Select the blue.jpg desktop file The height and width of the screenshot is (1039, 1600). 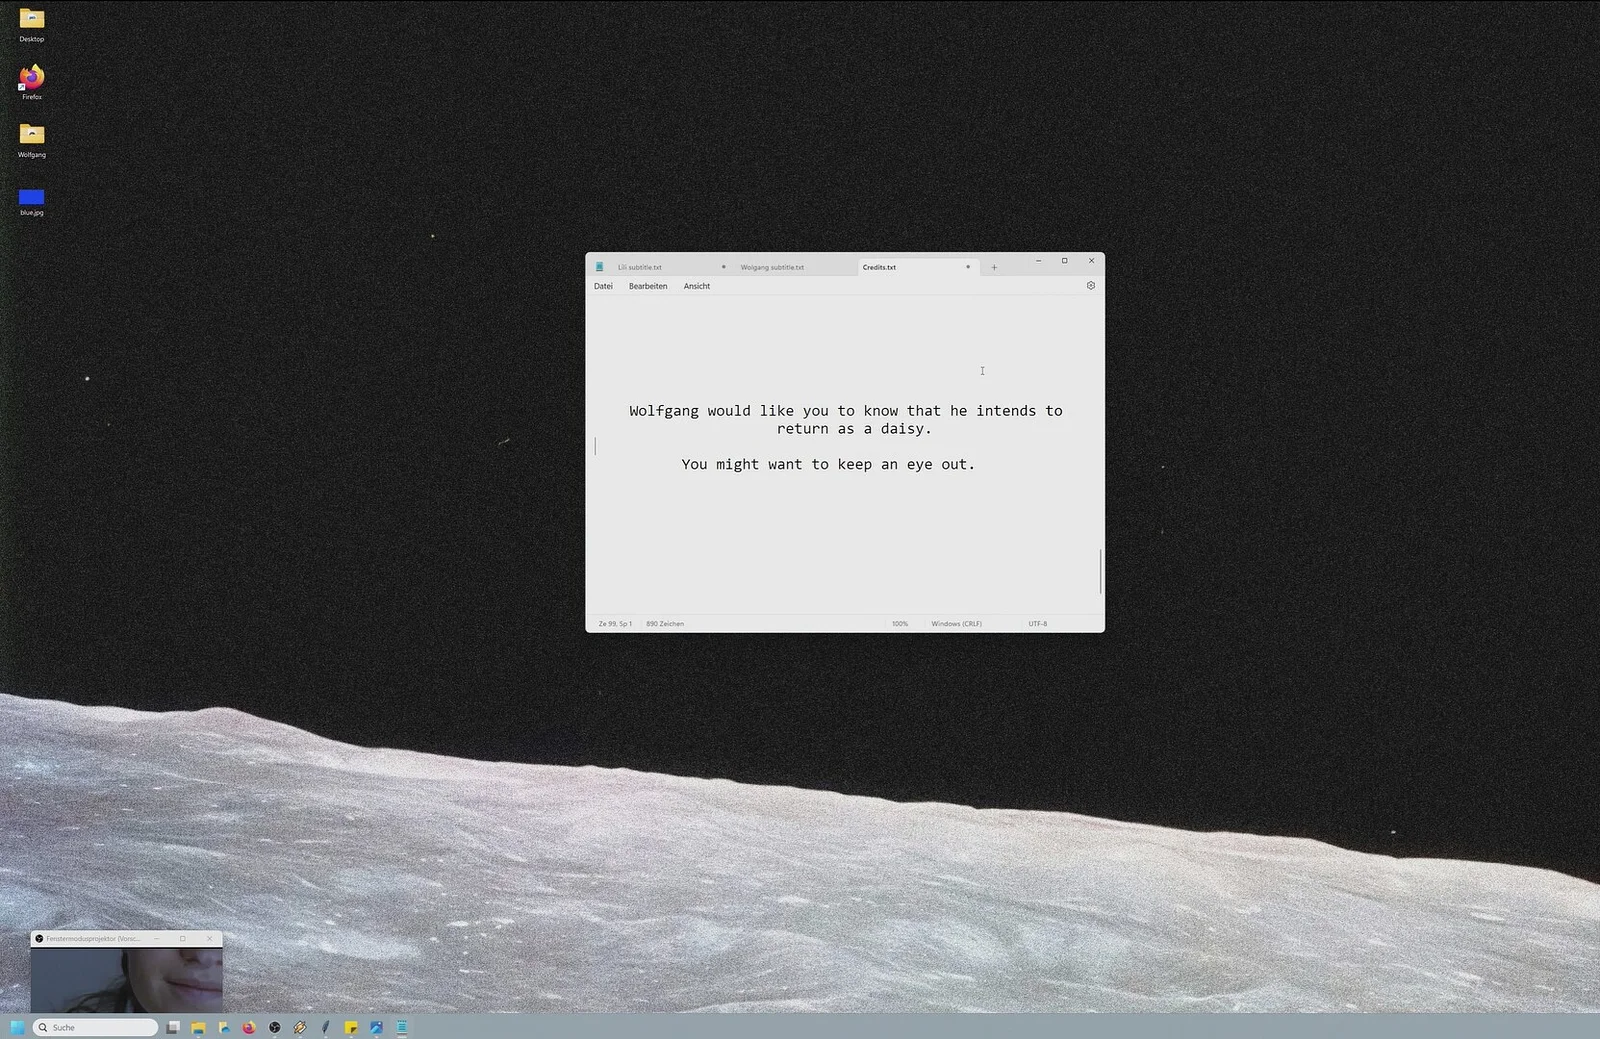point(32,200)
